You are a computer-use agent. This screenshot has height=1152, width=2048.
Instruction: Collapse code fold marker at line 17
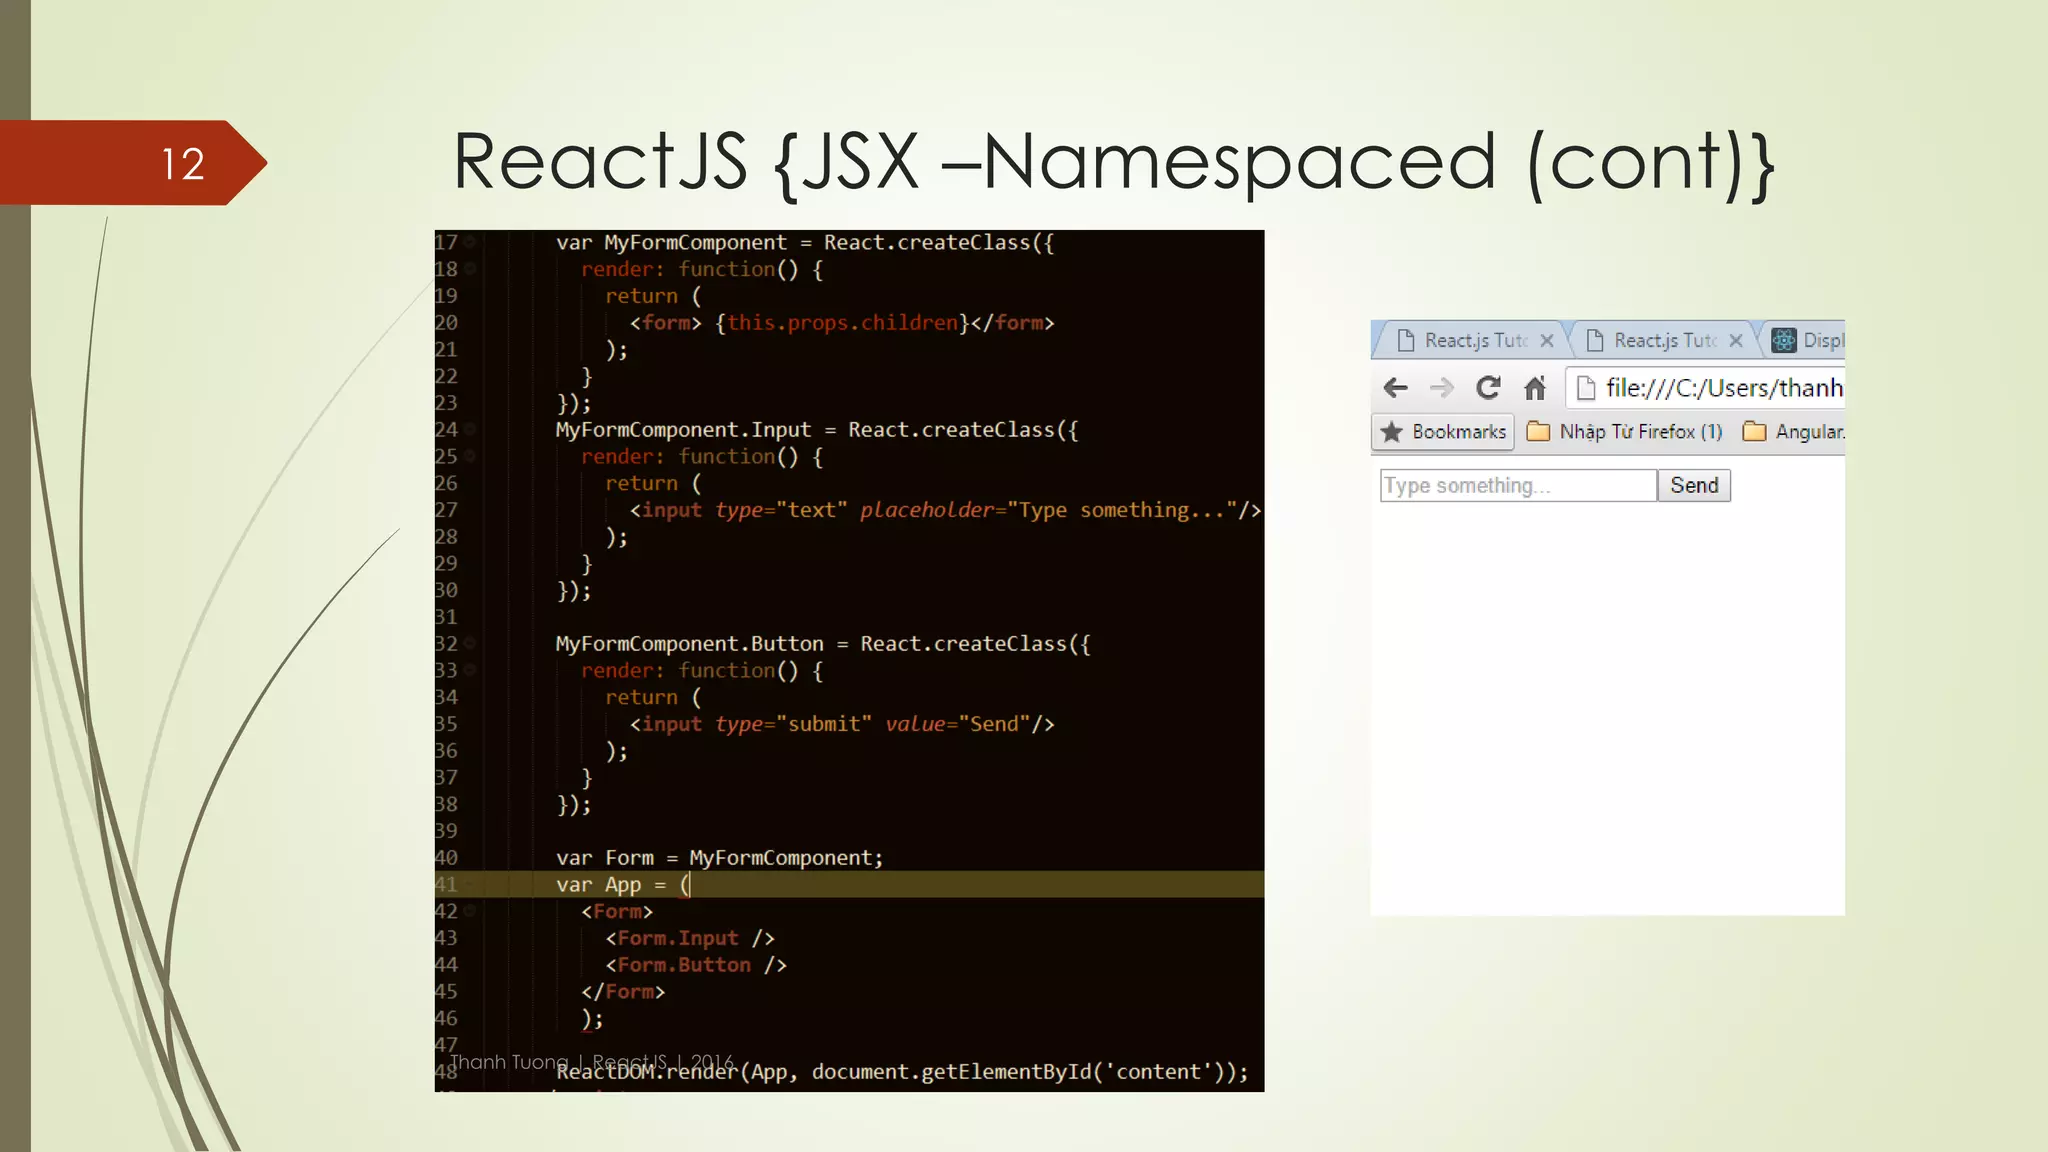point(470,243)
